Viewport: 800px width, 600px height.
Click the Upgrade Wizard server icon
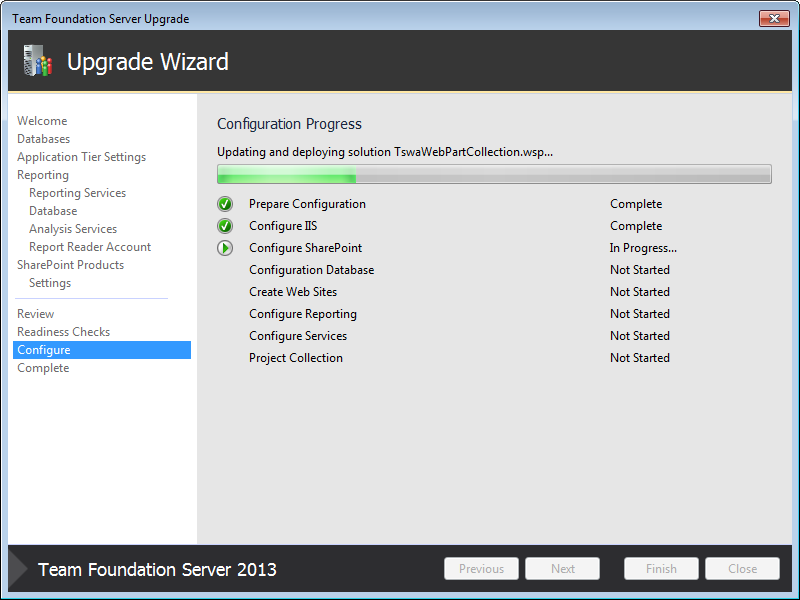(x=37, y=62)
